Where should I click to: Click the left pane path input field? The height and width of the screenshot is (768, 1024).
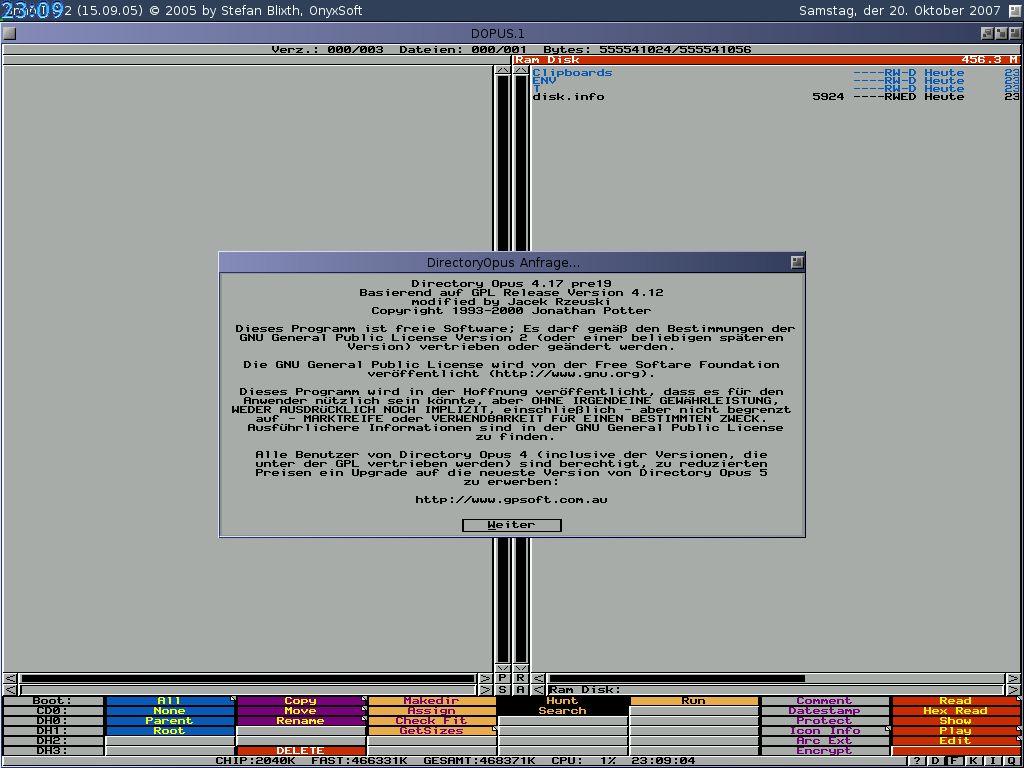(x=249, y=690)
